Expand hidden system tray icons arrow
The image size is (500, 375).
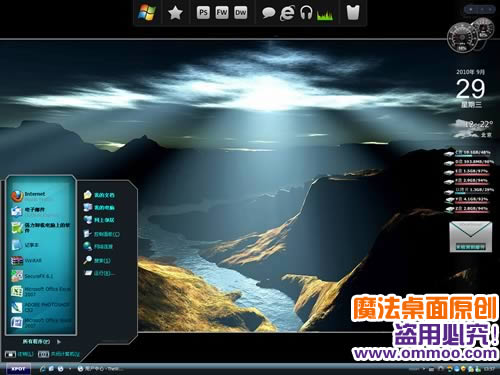[424, 369]
